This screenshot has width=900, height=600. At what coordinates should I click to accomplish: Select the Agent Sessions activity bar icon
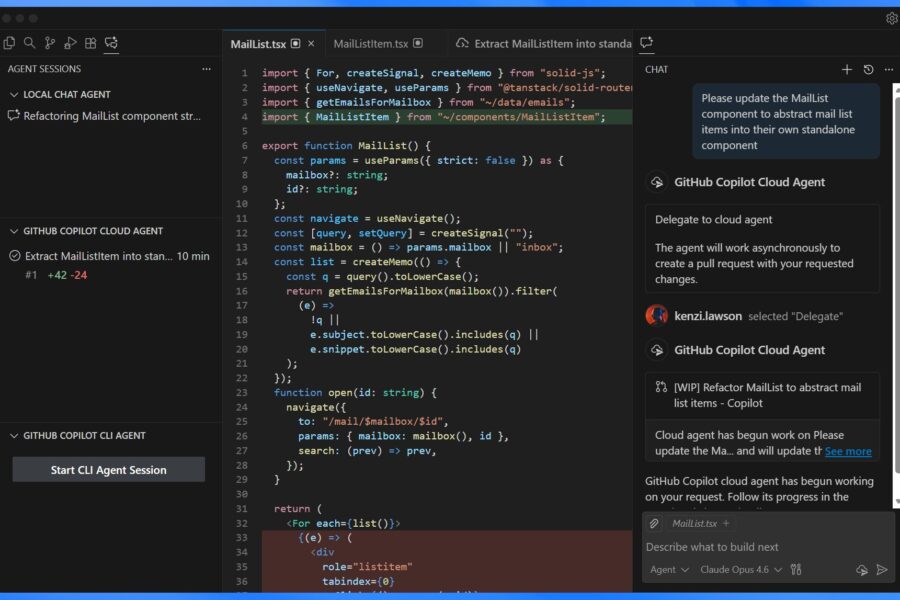(110, 44)
